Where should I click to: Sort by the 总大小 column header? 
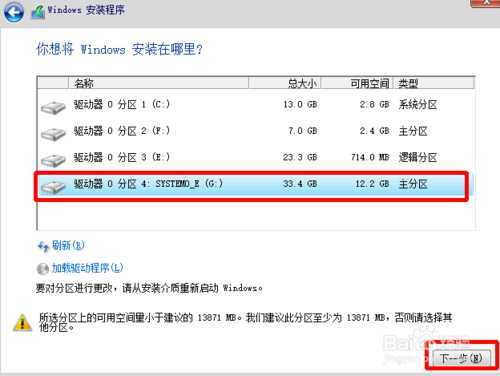(284, 83)
